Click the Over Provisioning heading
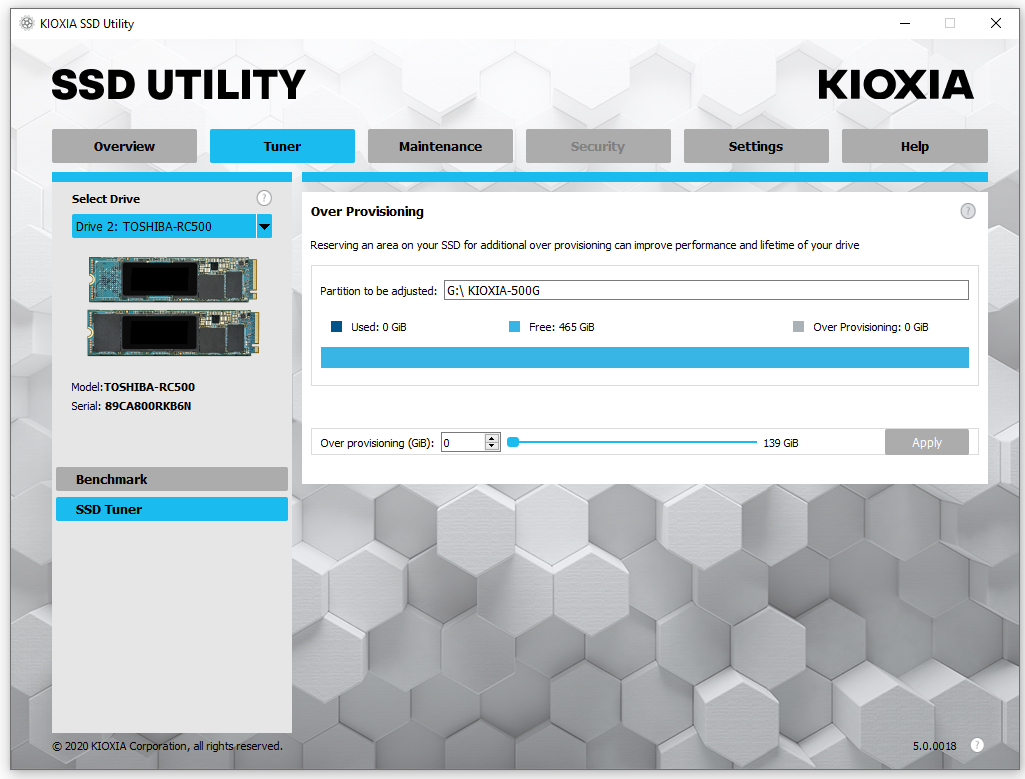Viewport: 1025px width, 779px height. coord(367,211)
